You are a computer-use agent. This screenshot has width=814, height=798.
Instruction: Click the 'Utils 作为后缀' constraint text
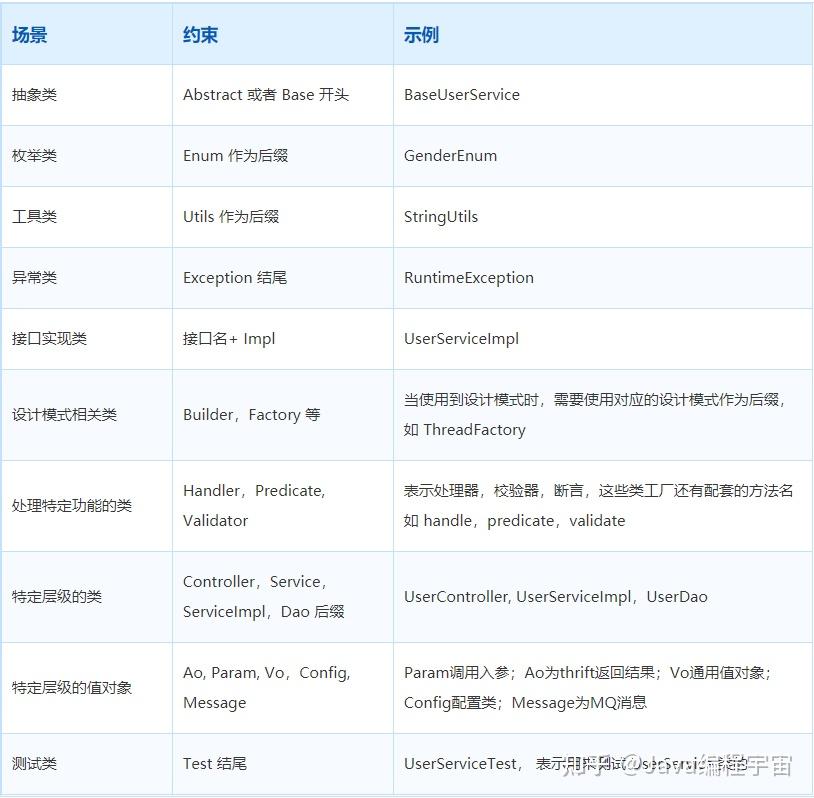click(x=231, y=217)
